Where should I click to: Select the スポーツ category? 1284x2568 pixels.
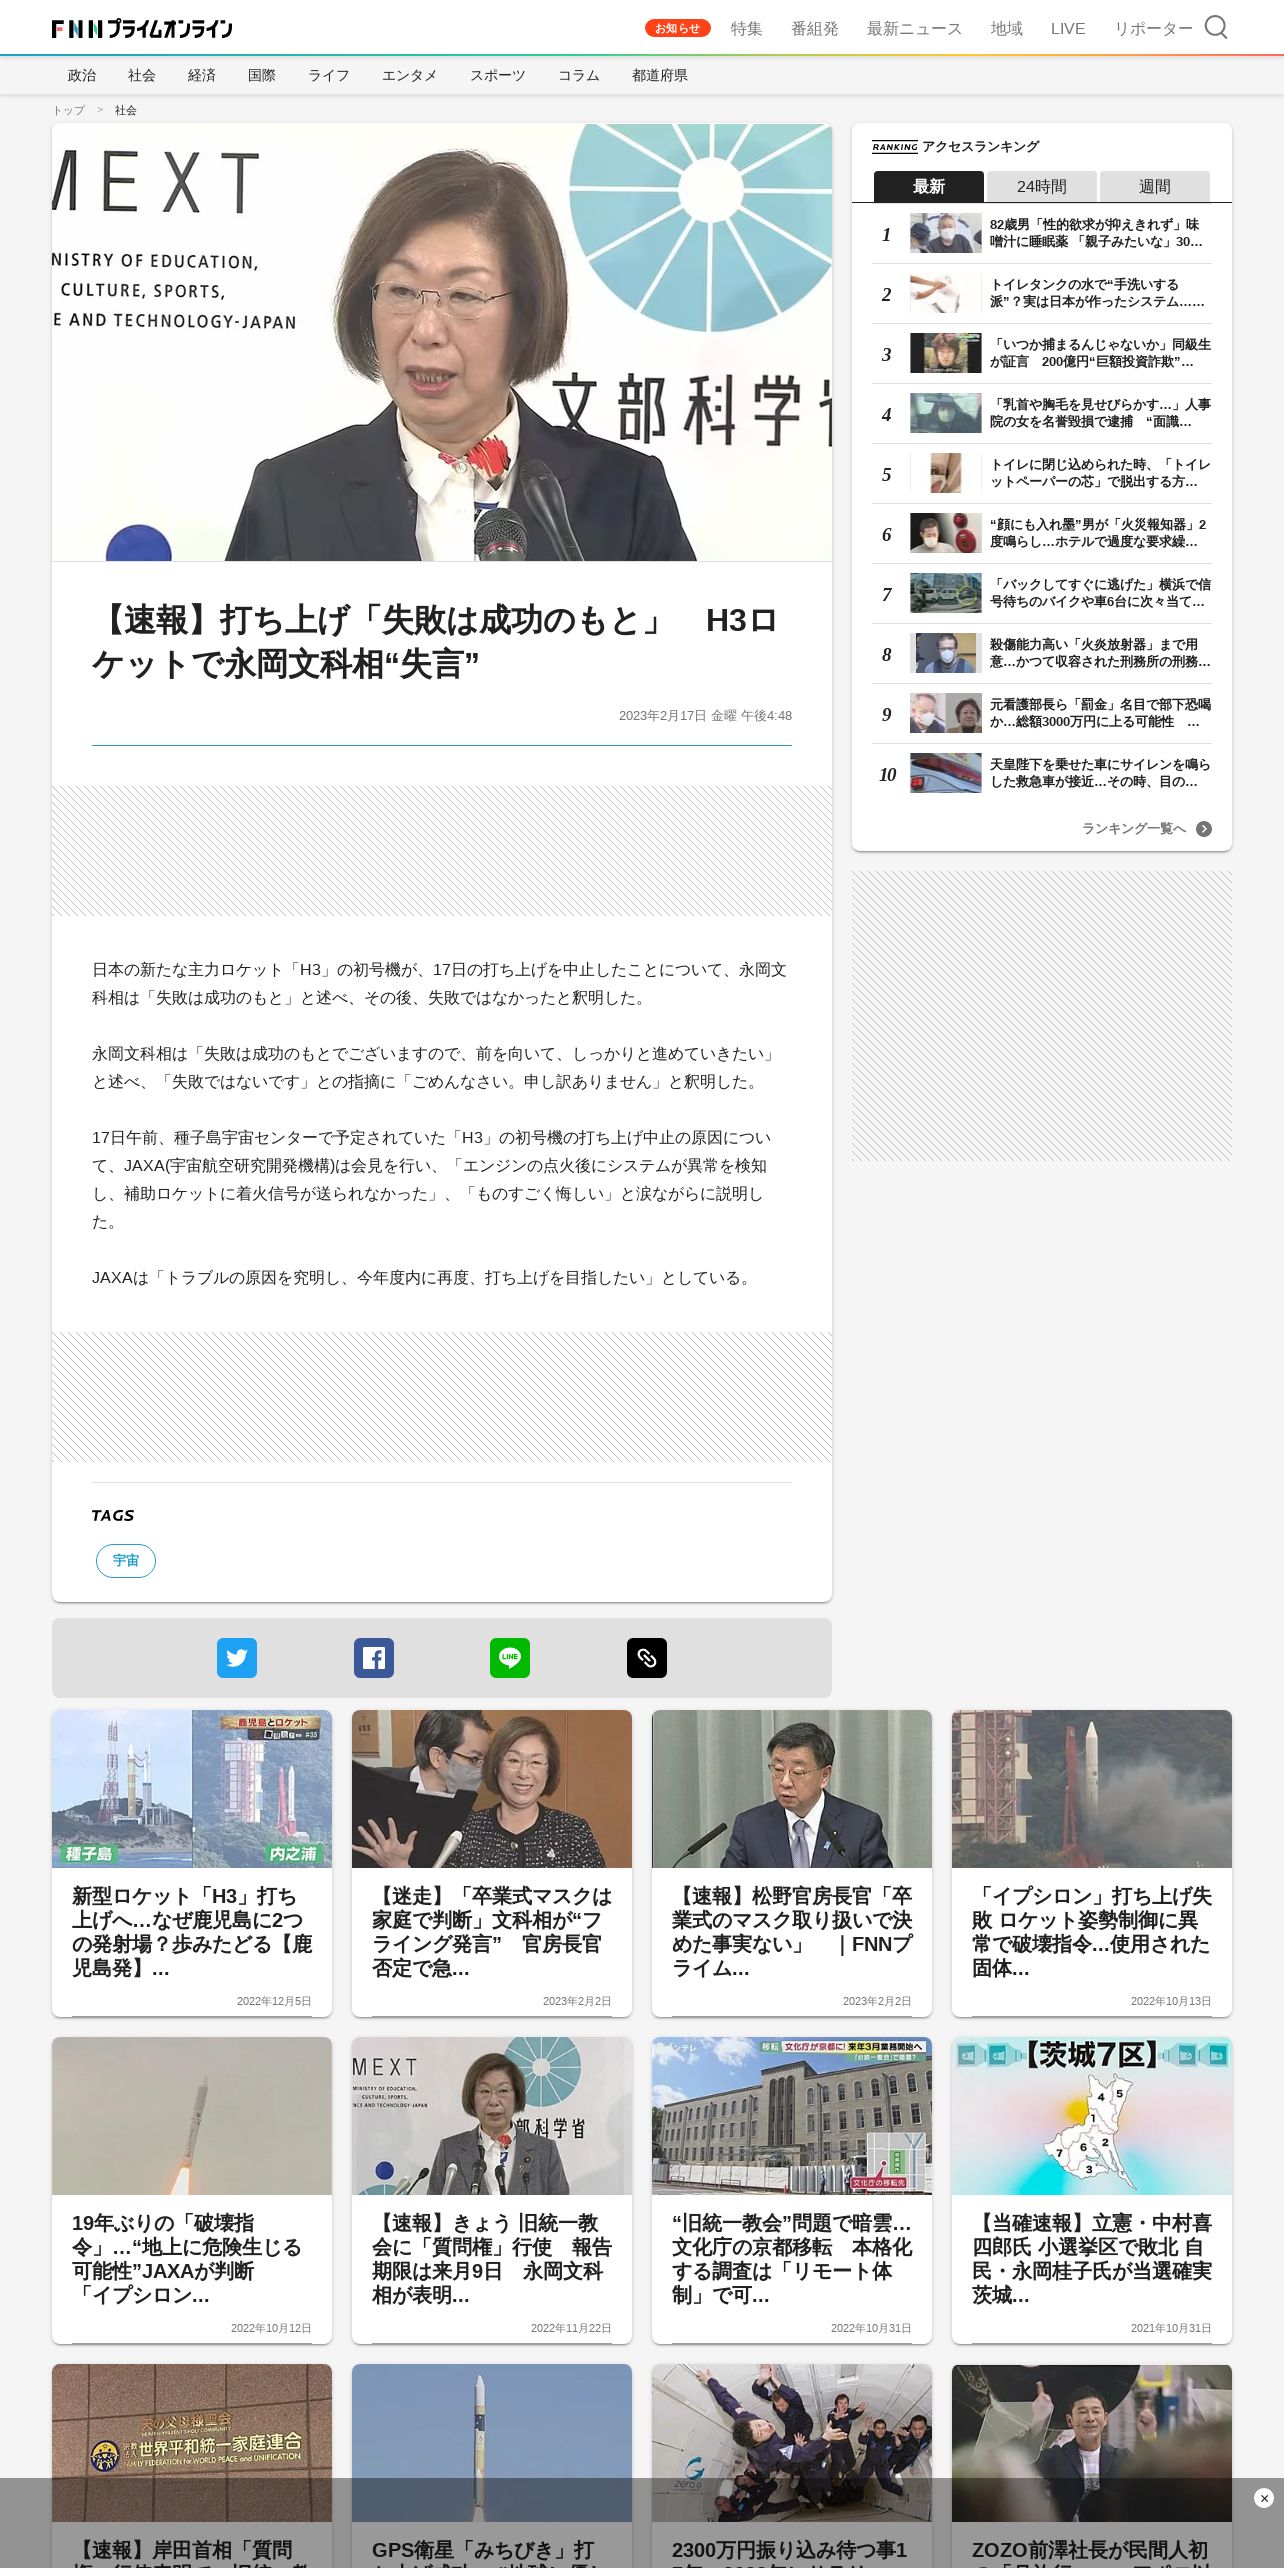click(498, 75)
